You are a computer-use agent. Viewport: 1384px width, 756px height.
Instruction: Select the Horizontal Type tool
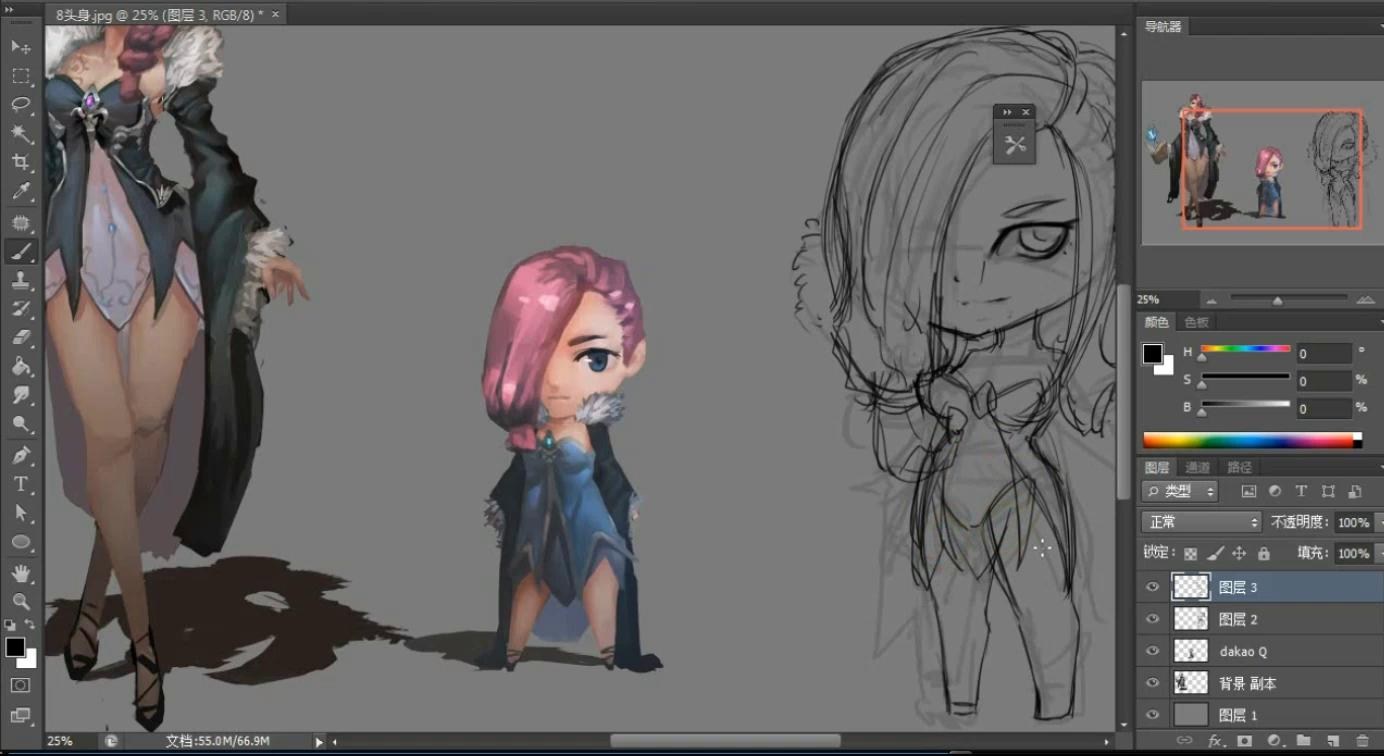[x=20, y=485]
